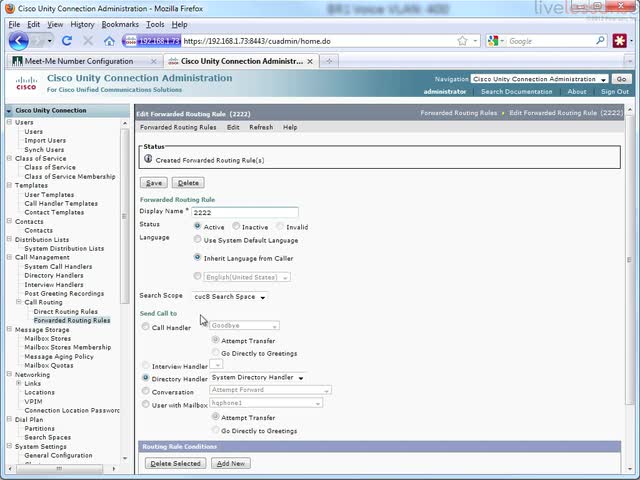Collapse the Templates tree group
The image size is (640, 480).
tap(9, 185)
